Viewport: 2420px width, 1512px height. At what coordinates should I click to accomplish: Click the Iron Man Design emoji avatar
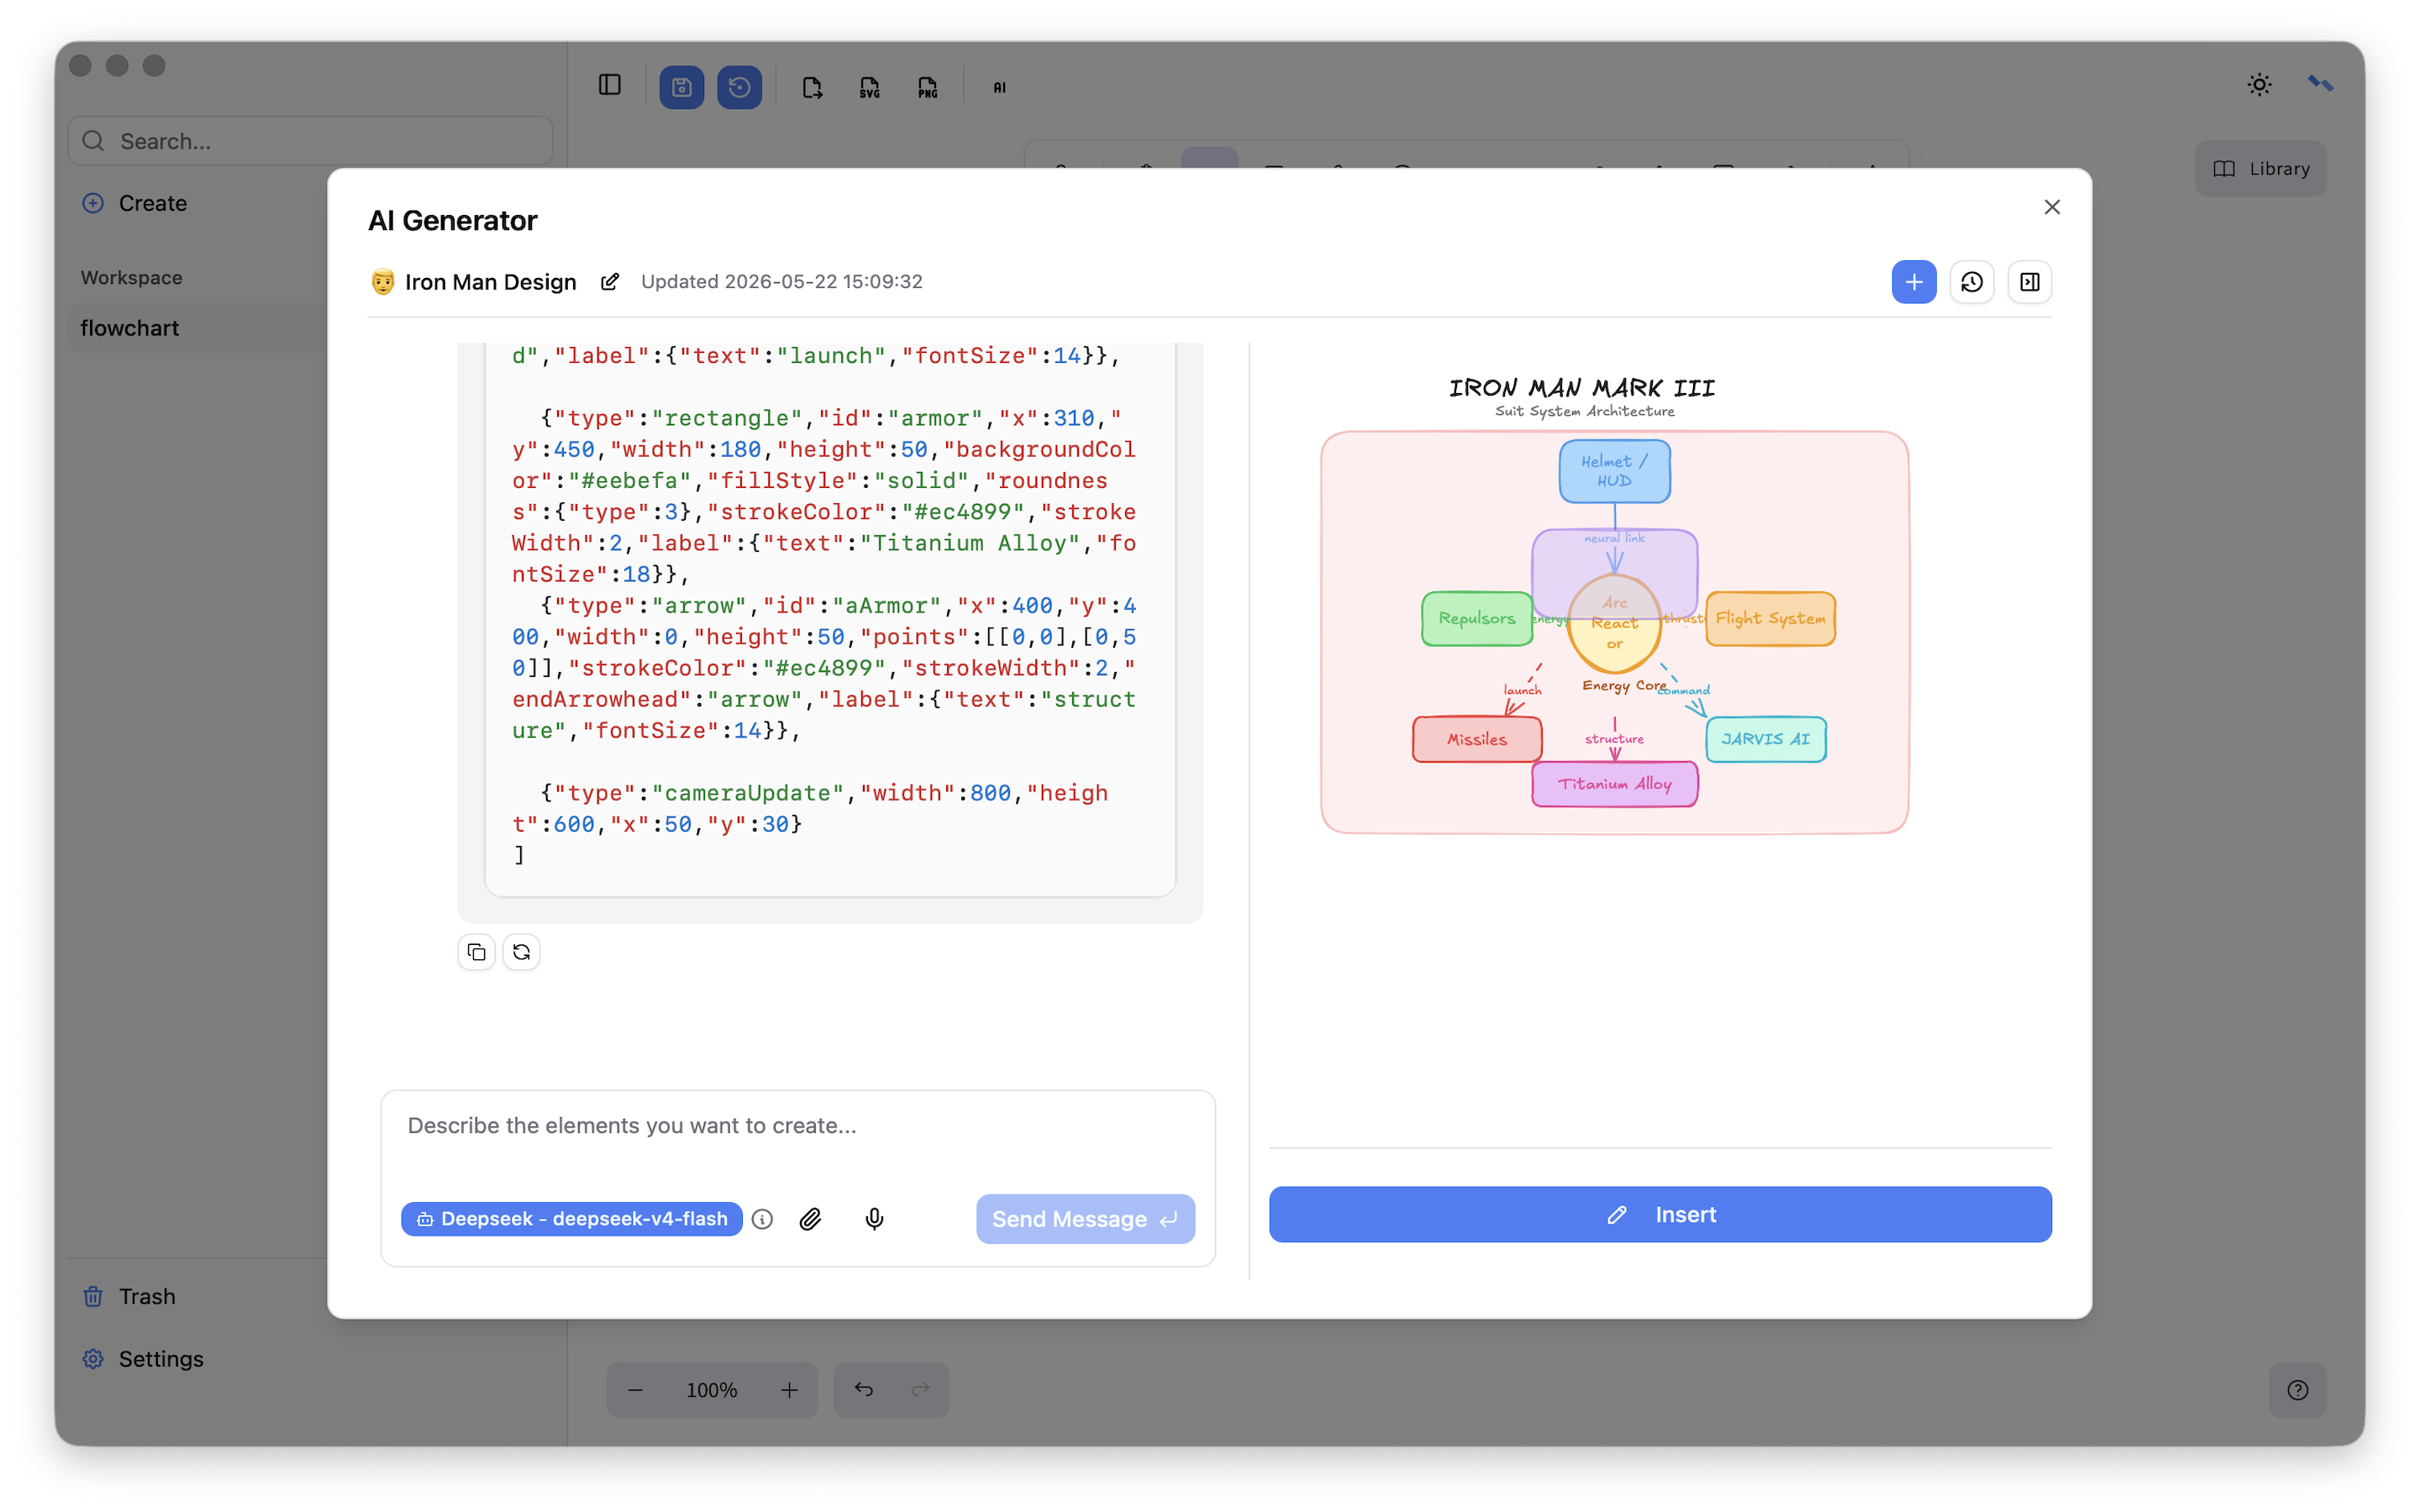tap(382, 282)
